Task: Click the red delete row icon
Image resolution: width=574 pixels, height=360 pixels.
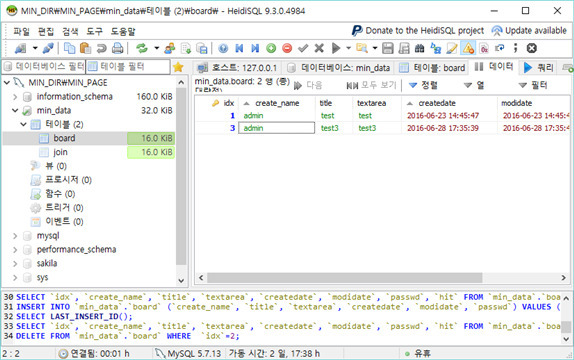Action: click(287, 48)
